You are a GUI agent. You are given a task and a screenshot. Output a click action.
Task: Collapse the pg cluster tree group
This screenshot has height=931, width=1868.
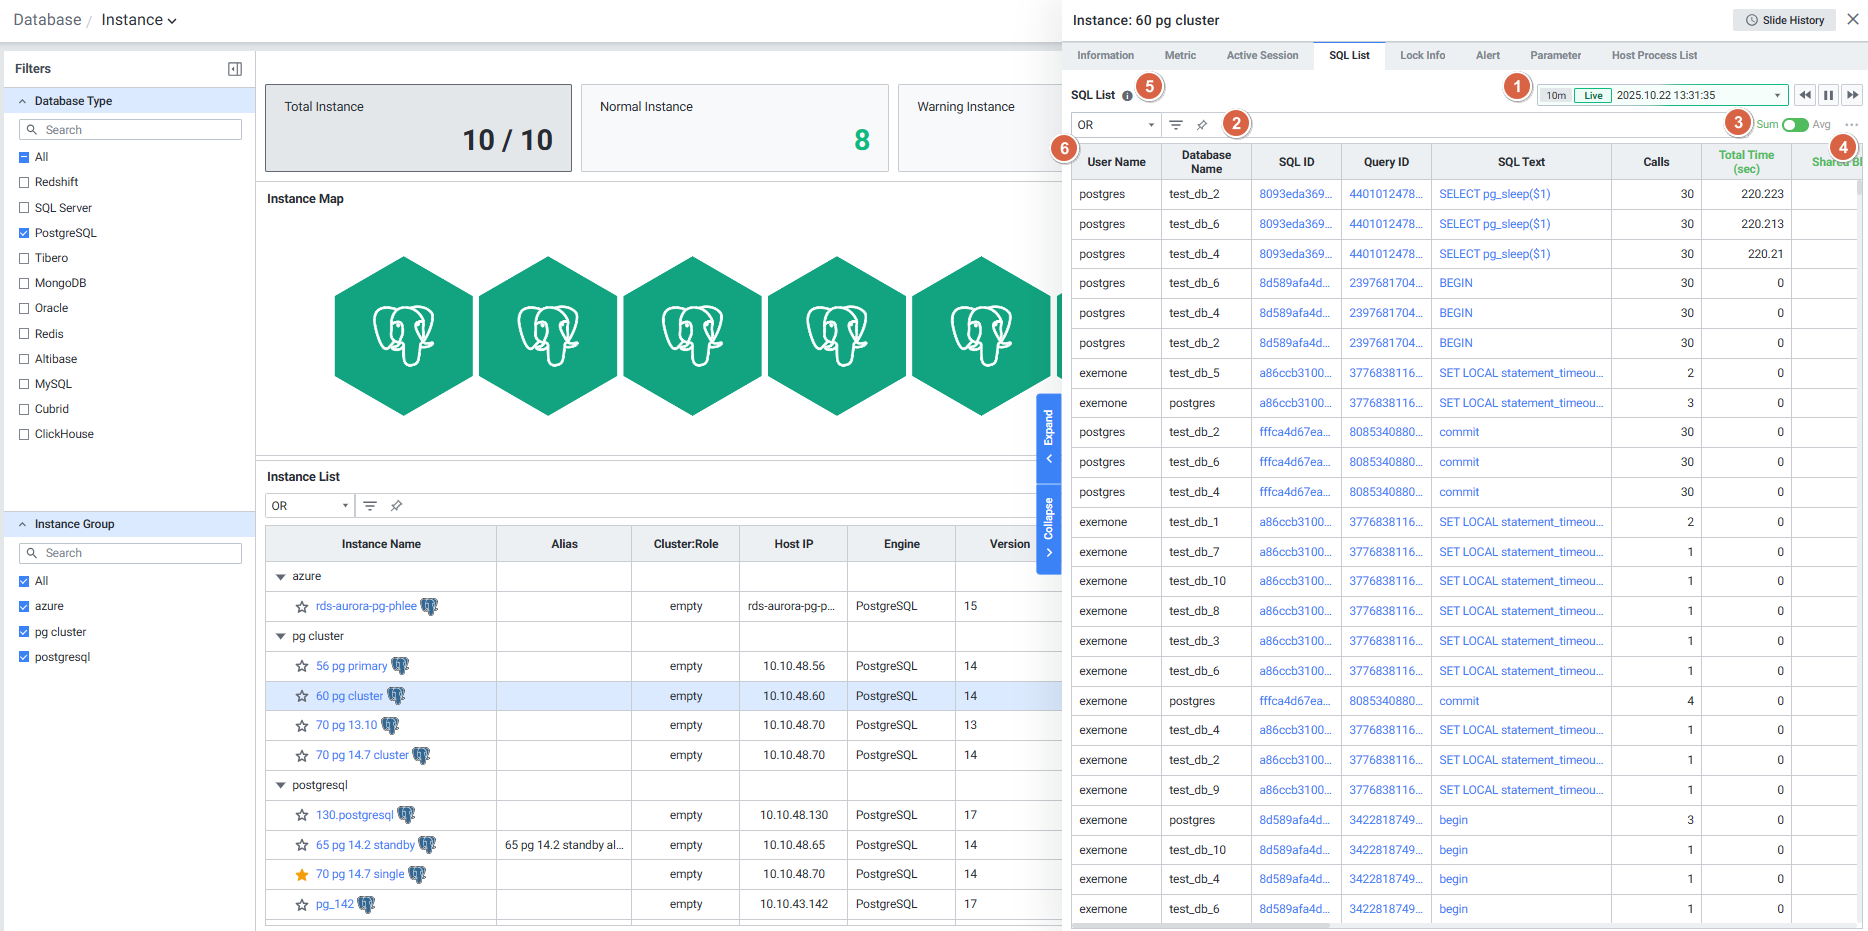281,636
